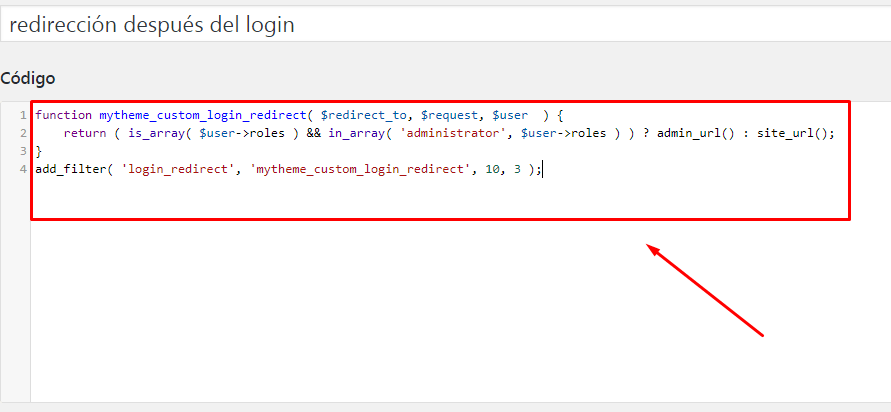Image resolution: width=891 pixels, height=412 pixels.
Task: Click 'in_array(' on line 2
Action: (360, 134)
